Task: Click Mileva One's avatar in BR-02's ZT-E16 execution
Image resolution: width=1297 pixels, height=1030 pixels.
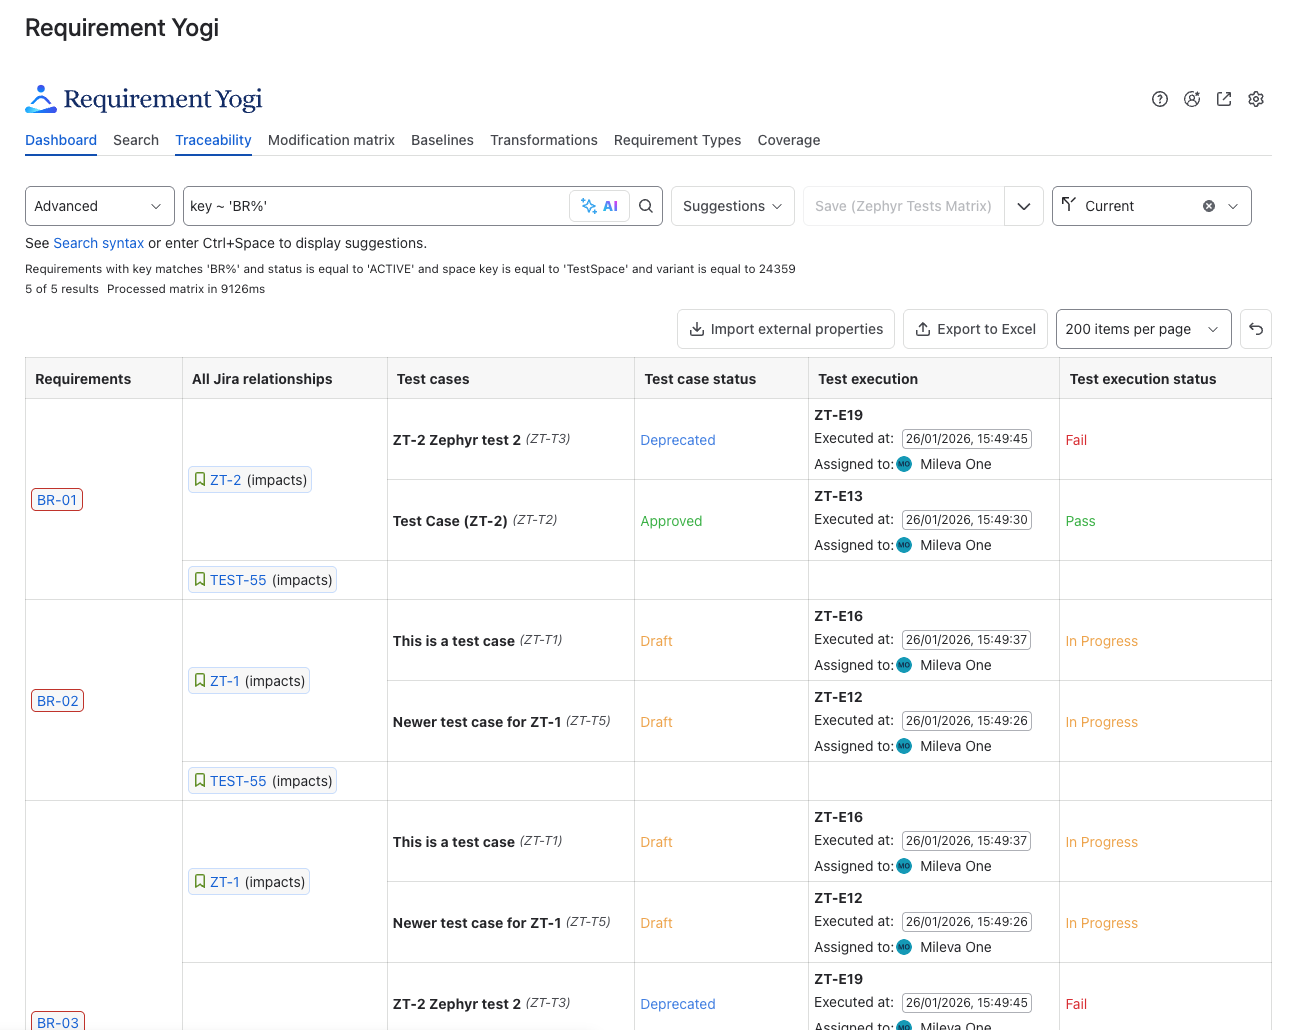Action: pos(904,665)
